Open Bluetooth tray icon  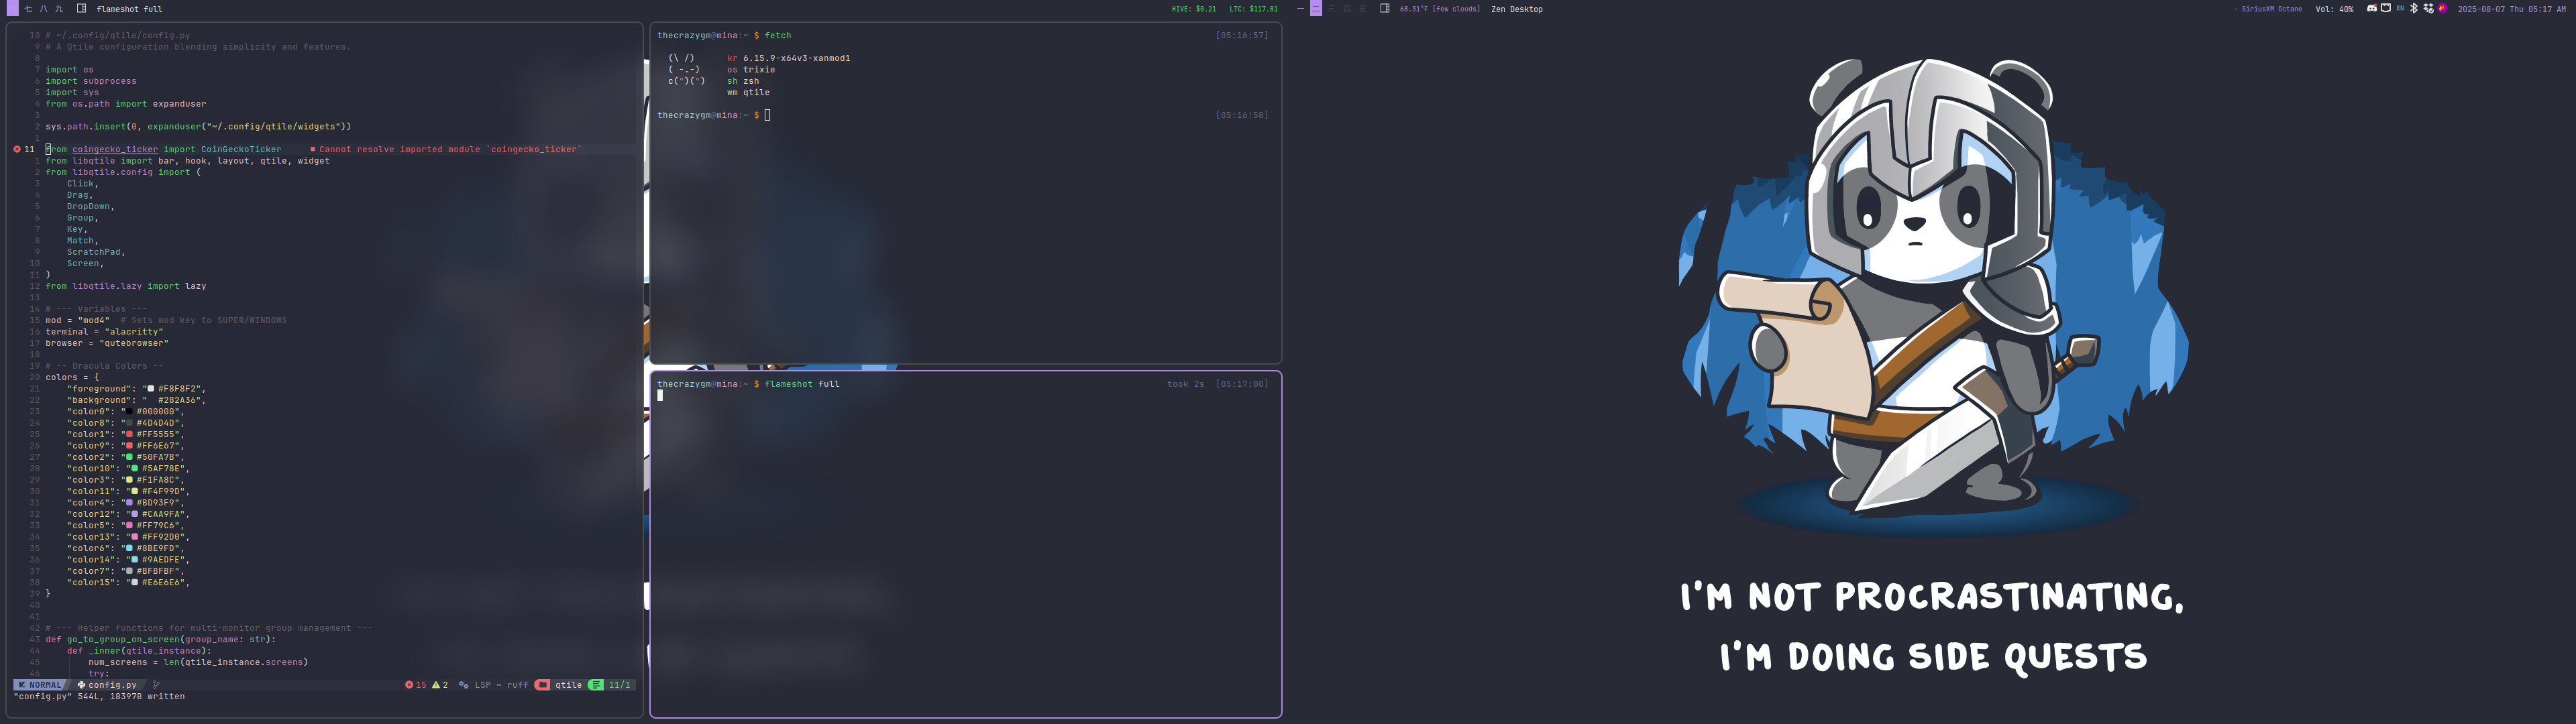[2414, 8]
